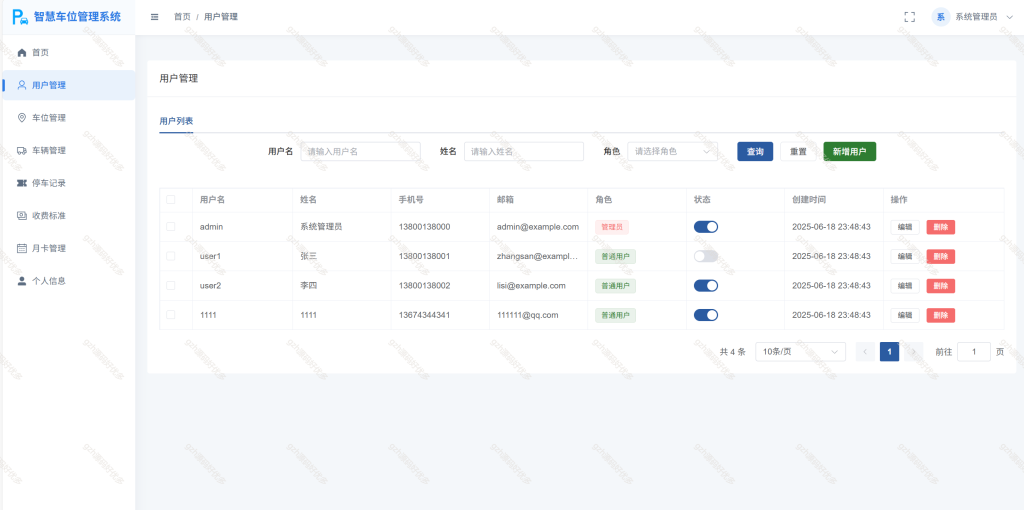Click the 重置 reset button

(x=798, y=151)
